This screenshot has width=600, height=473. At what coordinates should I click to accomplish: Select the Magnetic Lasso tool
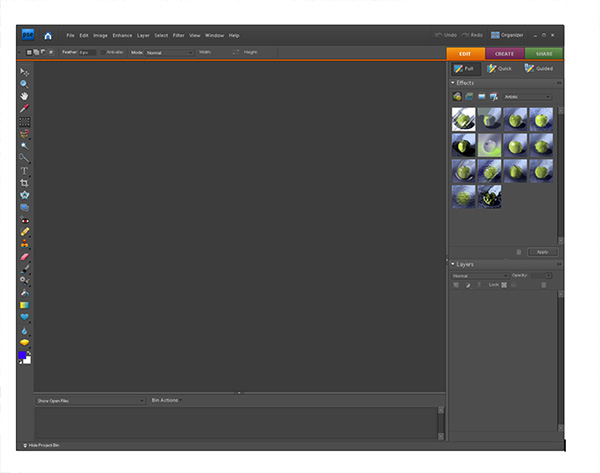point(24,134)
